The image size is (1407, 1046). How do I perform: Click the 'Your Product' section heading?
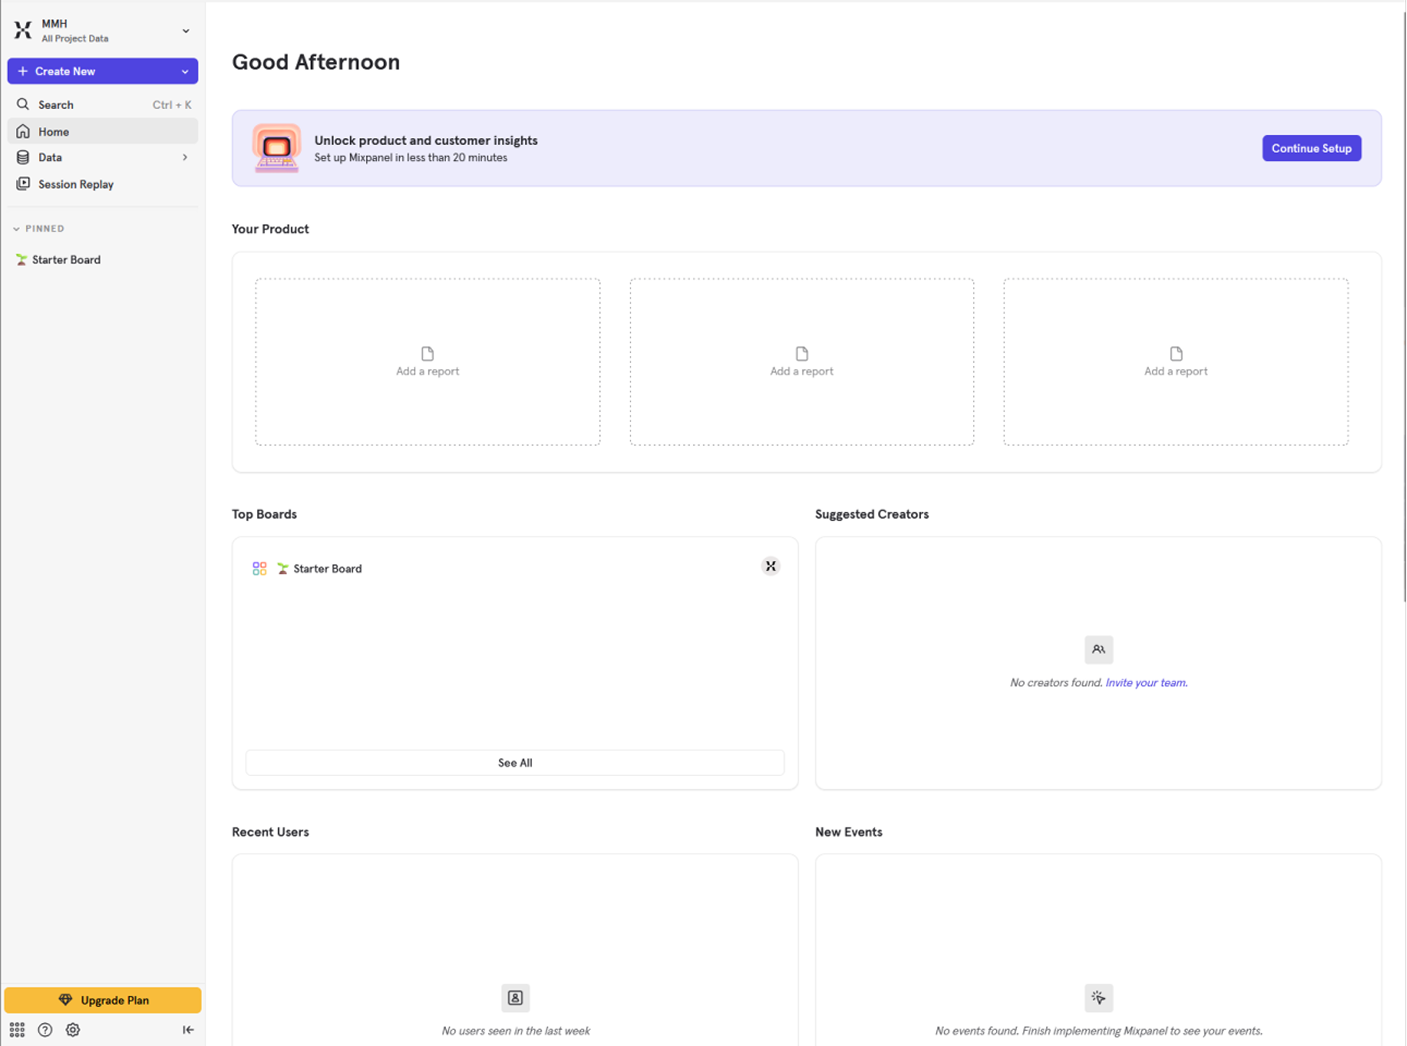(x=270, y=229)
